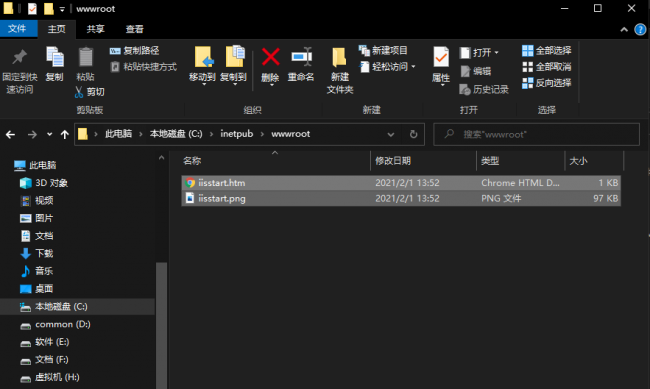Open Documents (文档) in sidebar

[37, 236]
